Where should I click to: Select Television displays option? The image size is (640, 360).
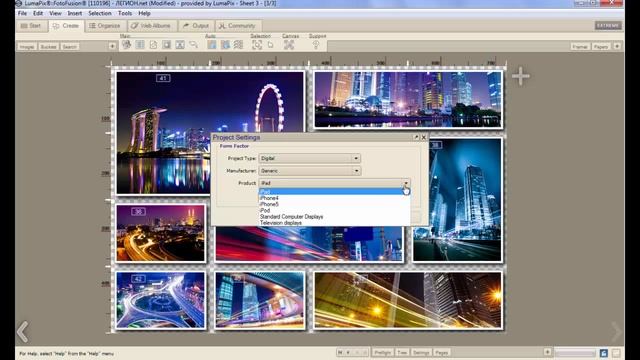click(x=334, y=223)
